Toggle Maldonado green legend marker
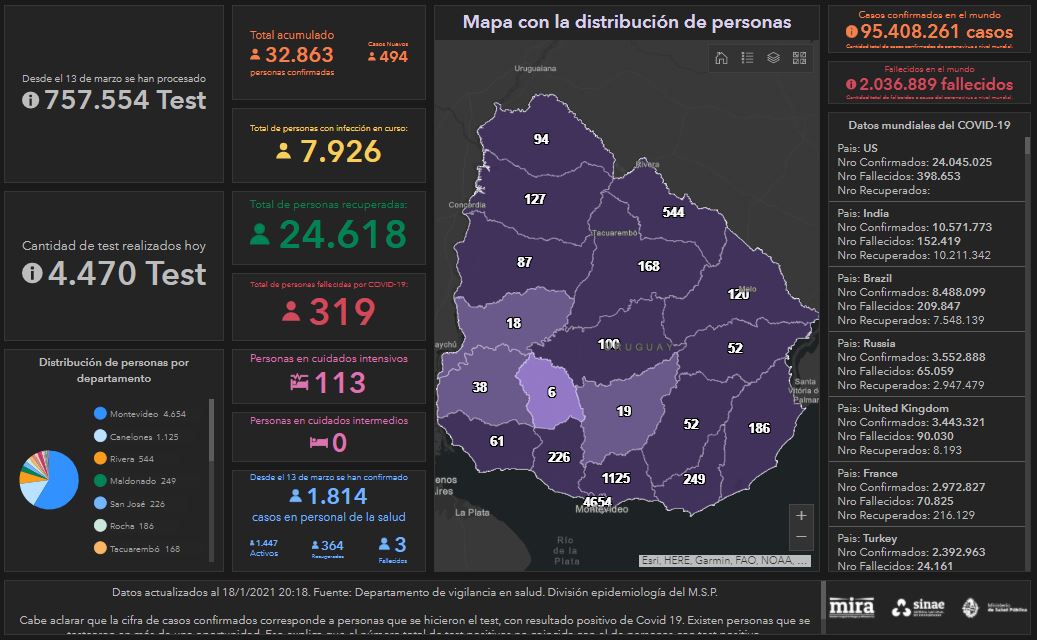This screenshot has height=640, width=1037. pos(100,481)
